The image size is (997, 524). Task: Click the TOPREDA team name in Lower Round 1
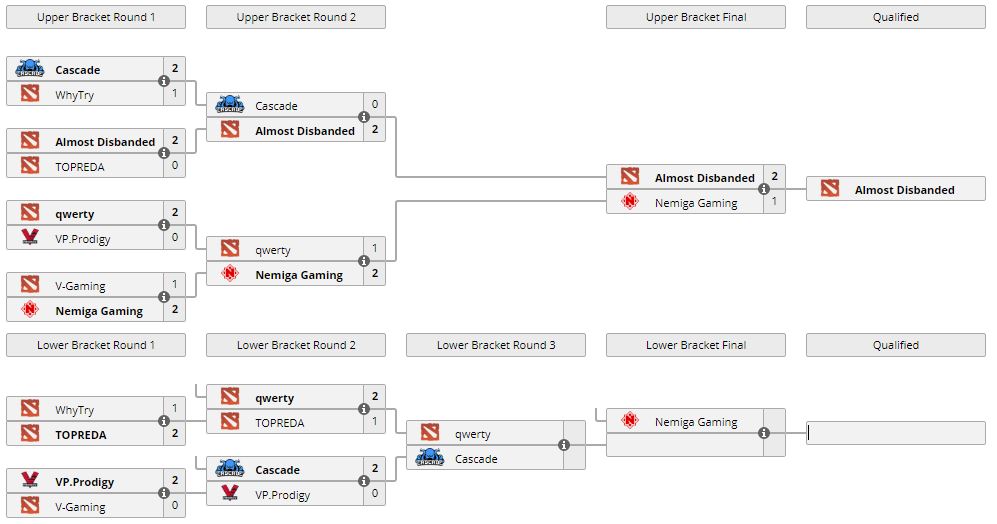[x=80, y=435]
